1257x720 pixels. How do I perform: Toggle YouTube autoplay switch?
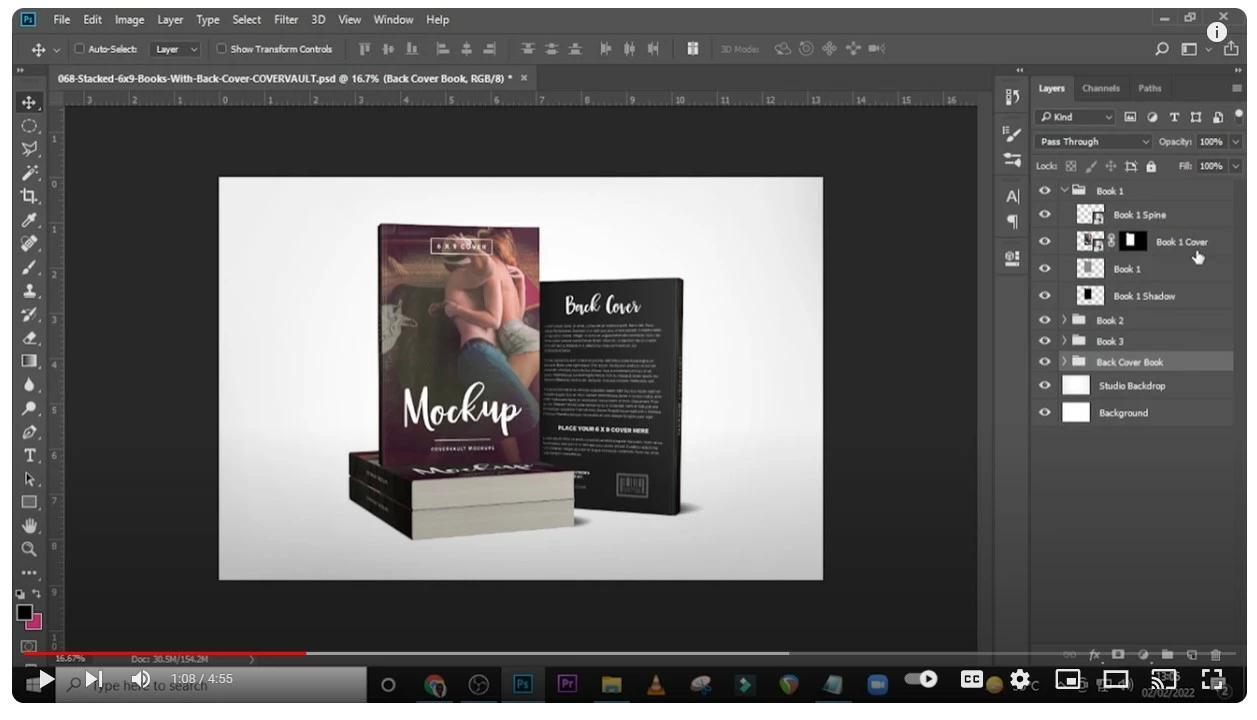[x=920, y=679]
